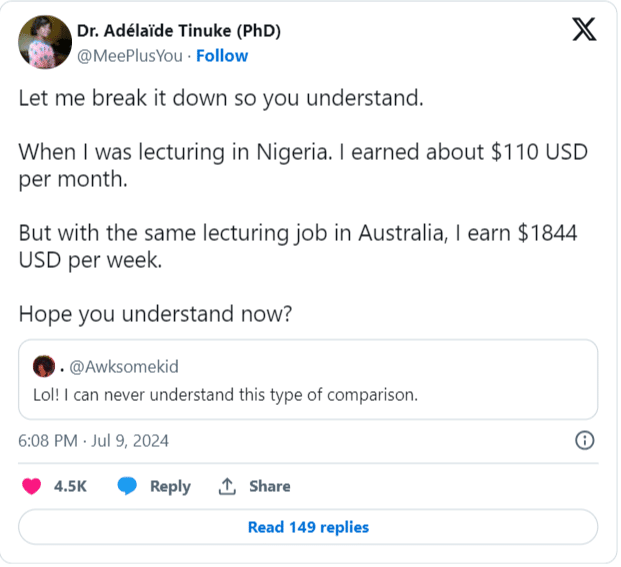
Task: Click the @Awksomekid avatar in quoted tweet
Action: pos(43,366)
